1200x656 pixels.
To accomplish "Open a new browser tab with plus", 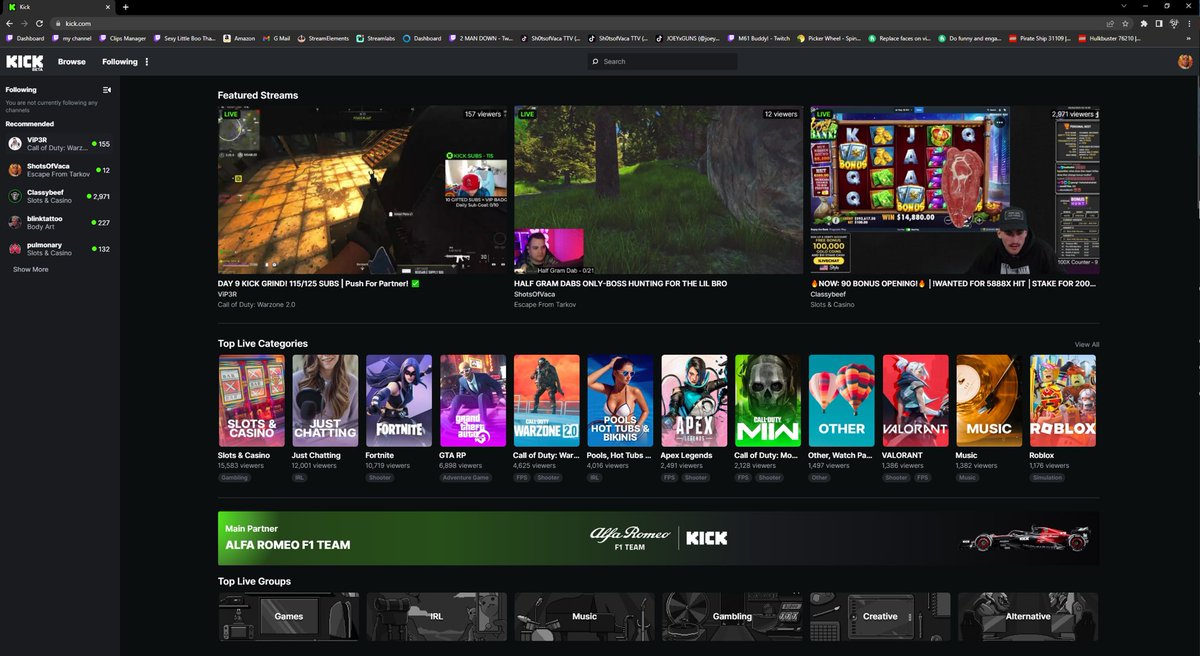I will click(x=126, y=7).
